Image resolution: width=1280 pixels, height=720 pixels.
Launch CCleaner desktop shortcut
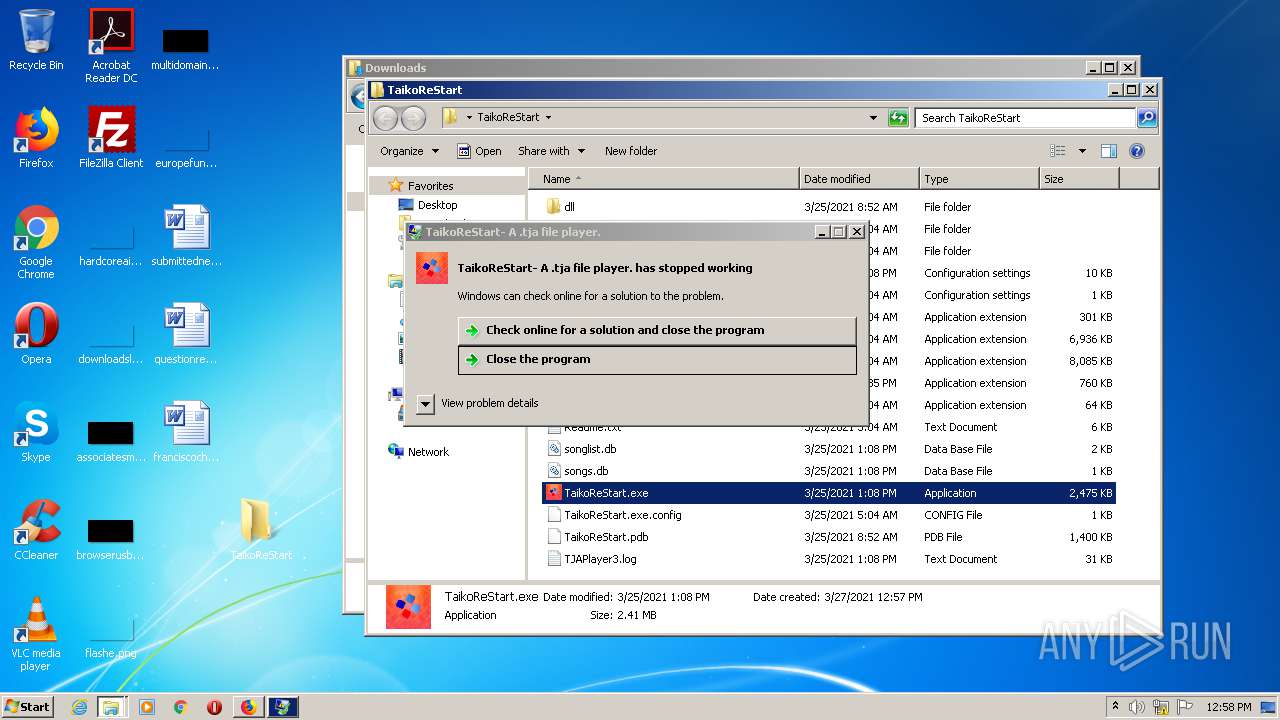pos(36,530)
